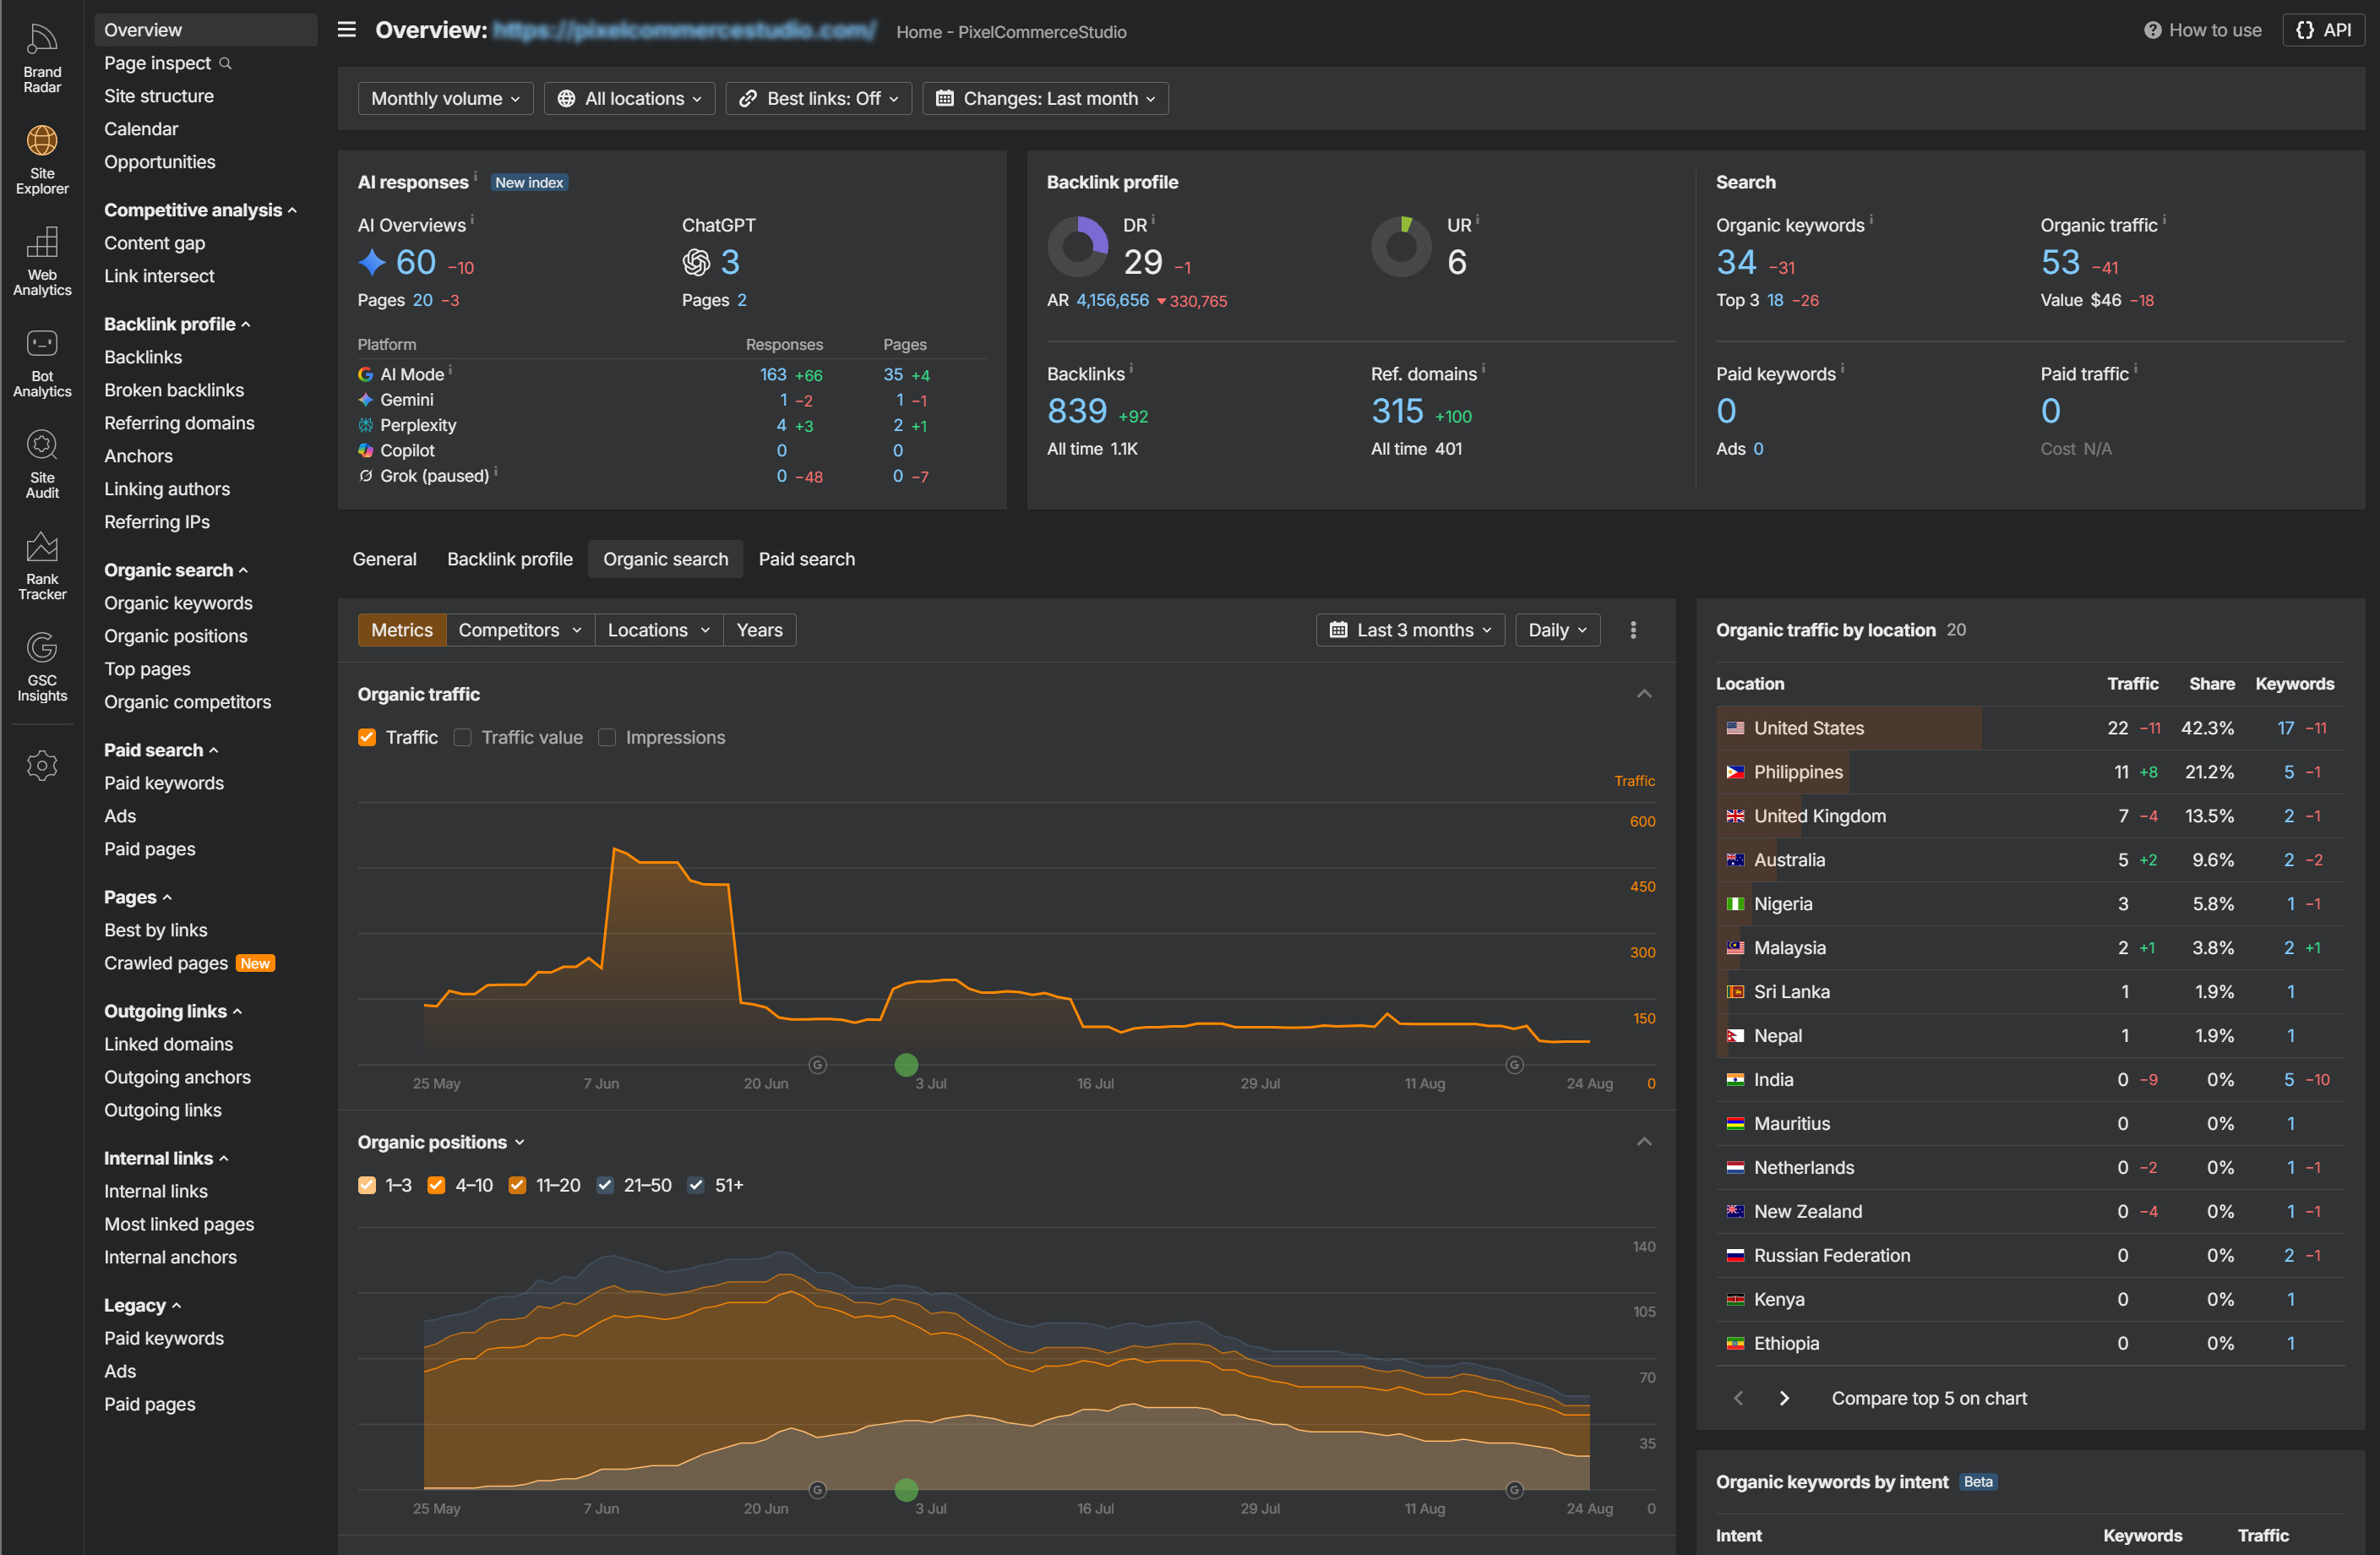
Task: Switch to the Paid search tab
Action: coord(807,559)
